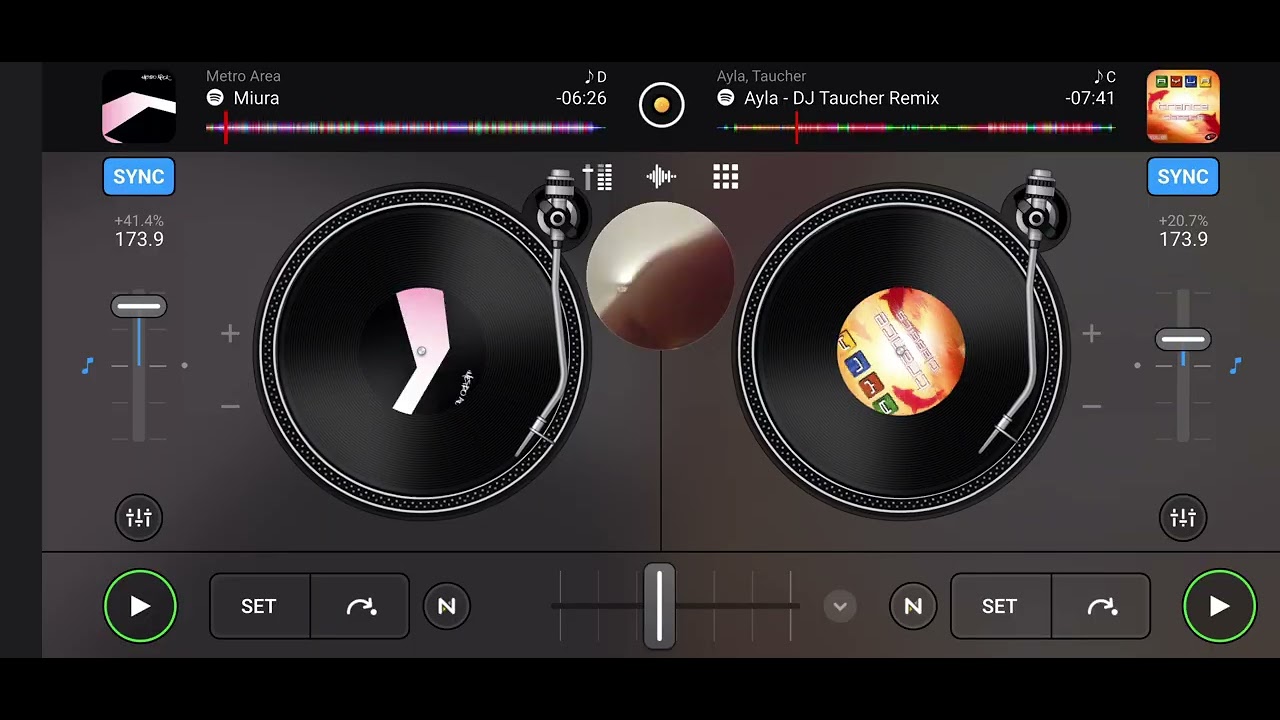
Task: Jump to cue on left deck
Action: (x=360, y=606)
